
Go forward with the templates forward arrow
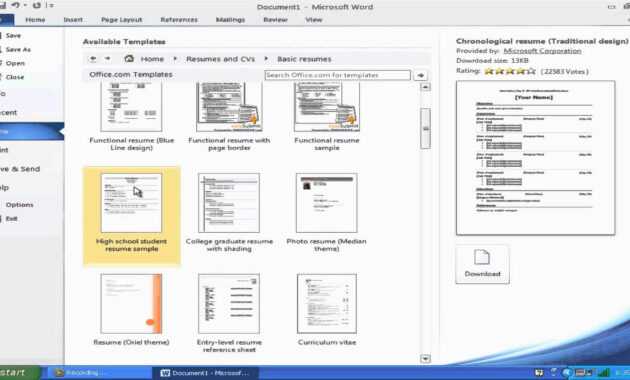click(107, 59)
